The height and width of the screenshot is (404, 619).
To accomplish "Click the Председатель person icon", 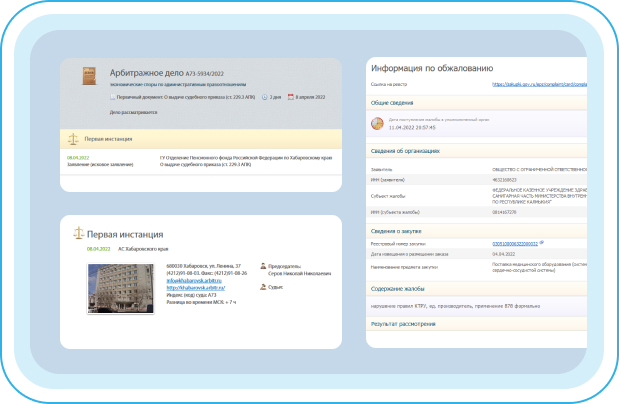I will (263, 266).
